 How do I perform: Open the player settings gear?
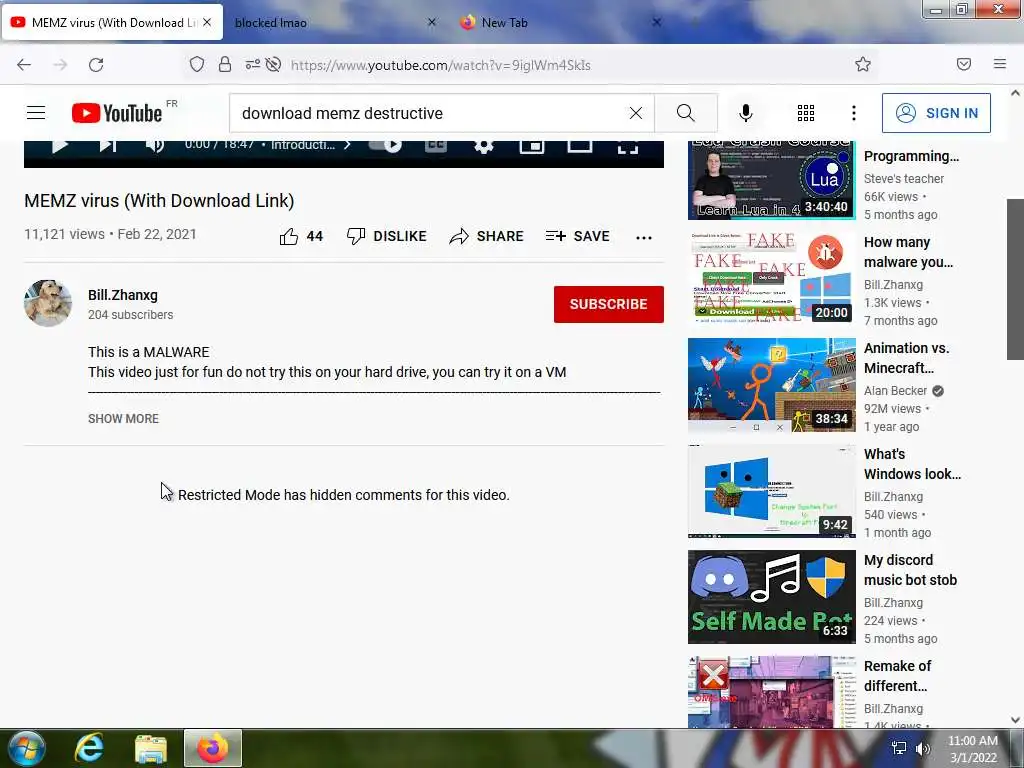click(484, 146)
